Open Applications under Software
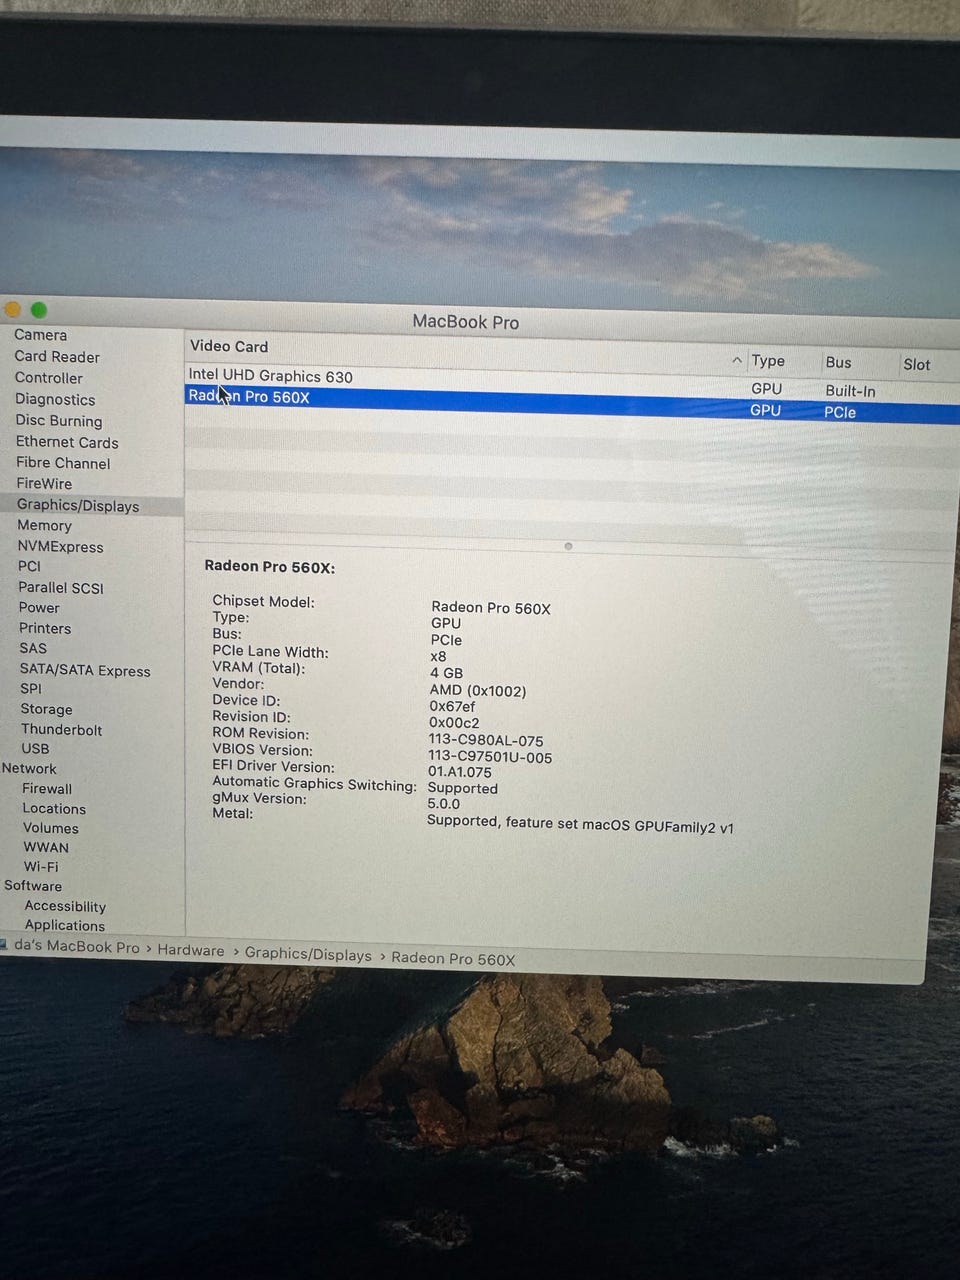 point(65,926)
